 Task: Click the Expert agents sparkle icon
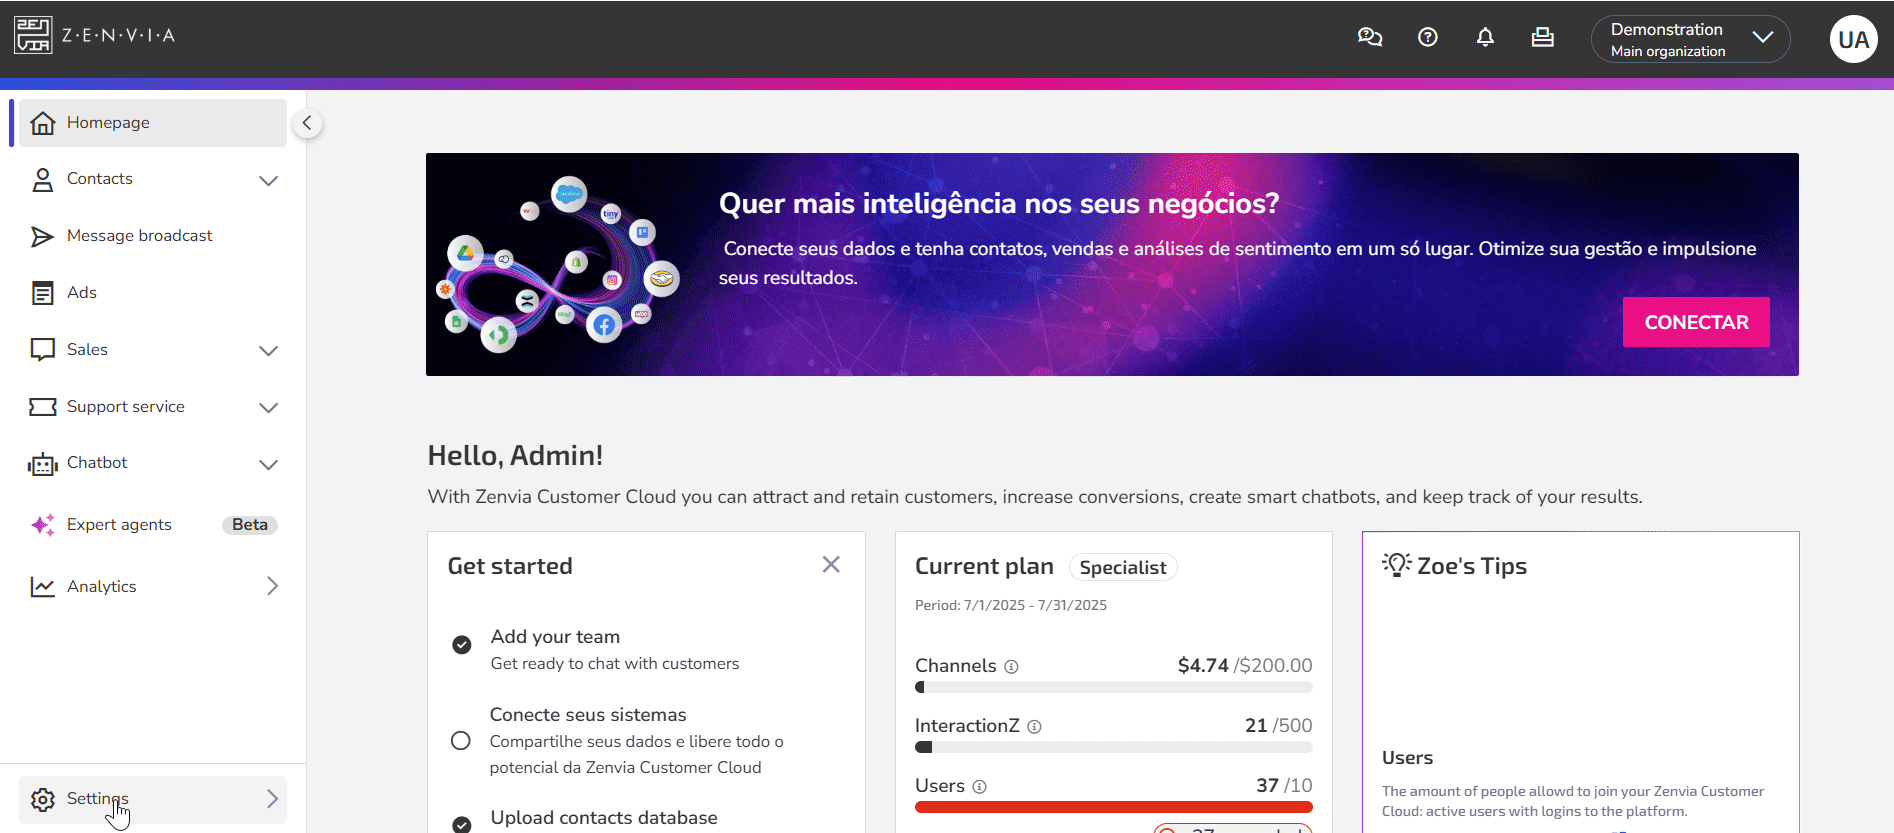pyautogui.click(x=43, y=525)
